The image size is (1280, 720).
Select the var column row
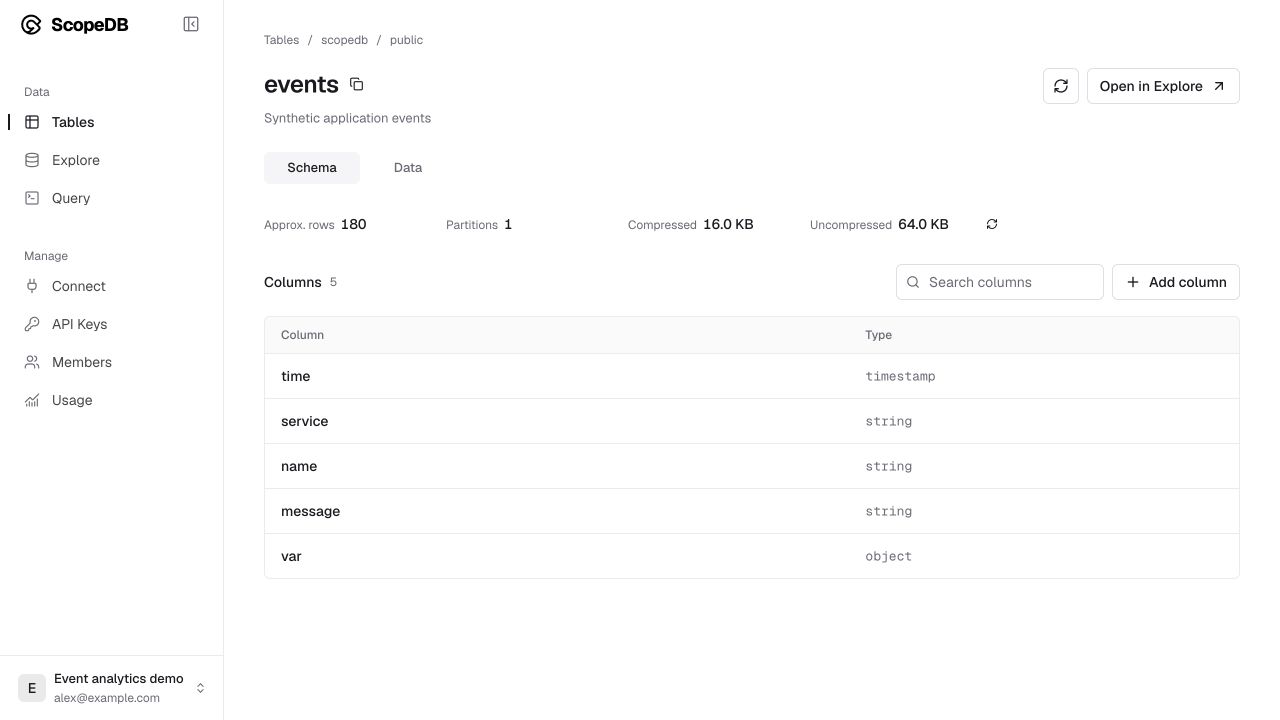pos(752,556)
